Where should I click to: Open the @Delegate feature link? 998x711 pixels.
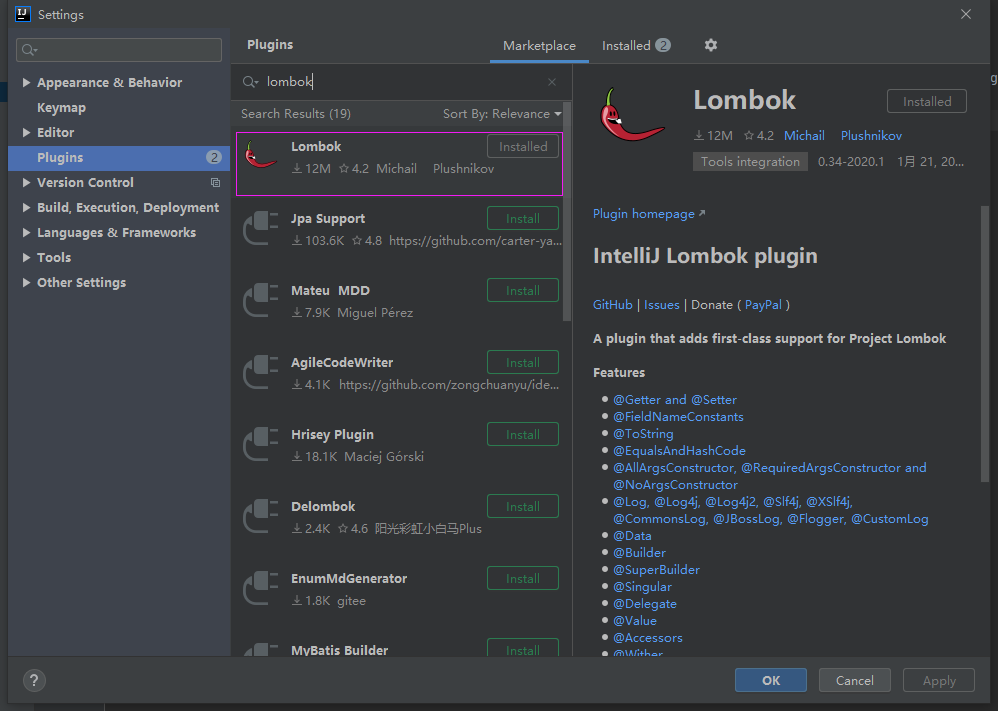[645, 604]
